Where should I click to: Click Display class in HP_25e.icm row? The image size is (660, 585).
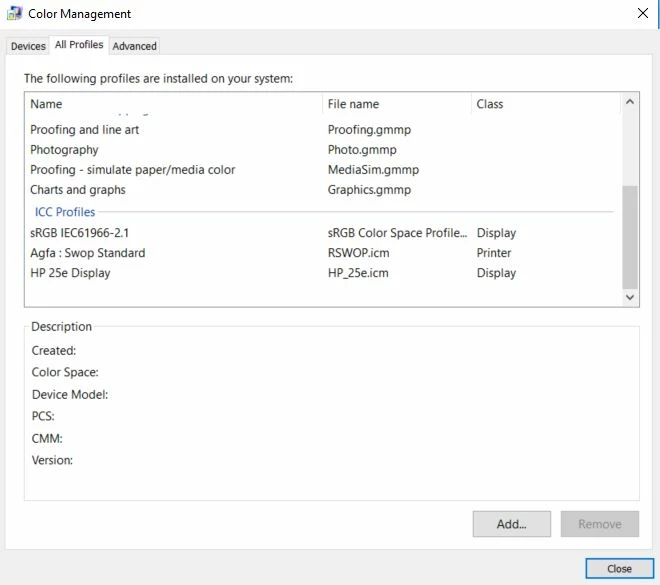(x=496, y=273)
